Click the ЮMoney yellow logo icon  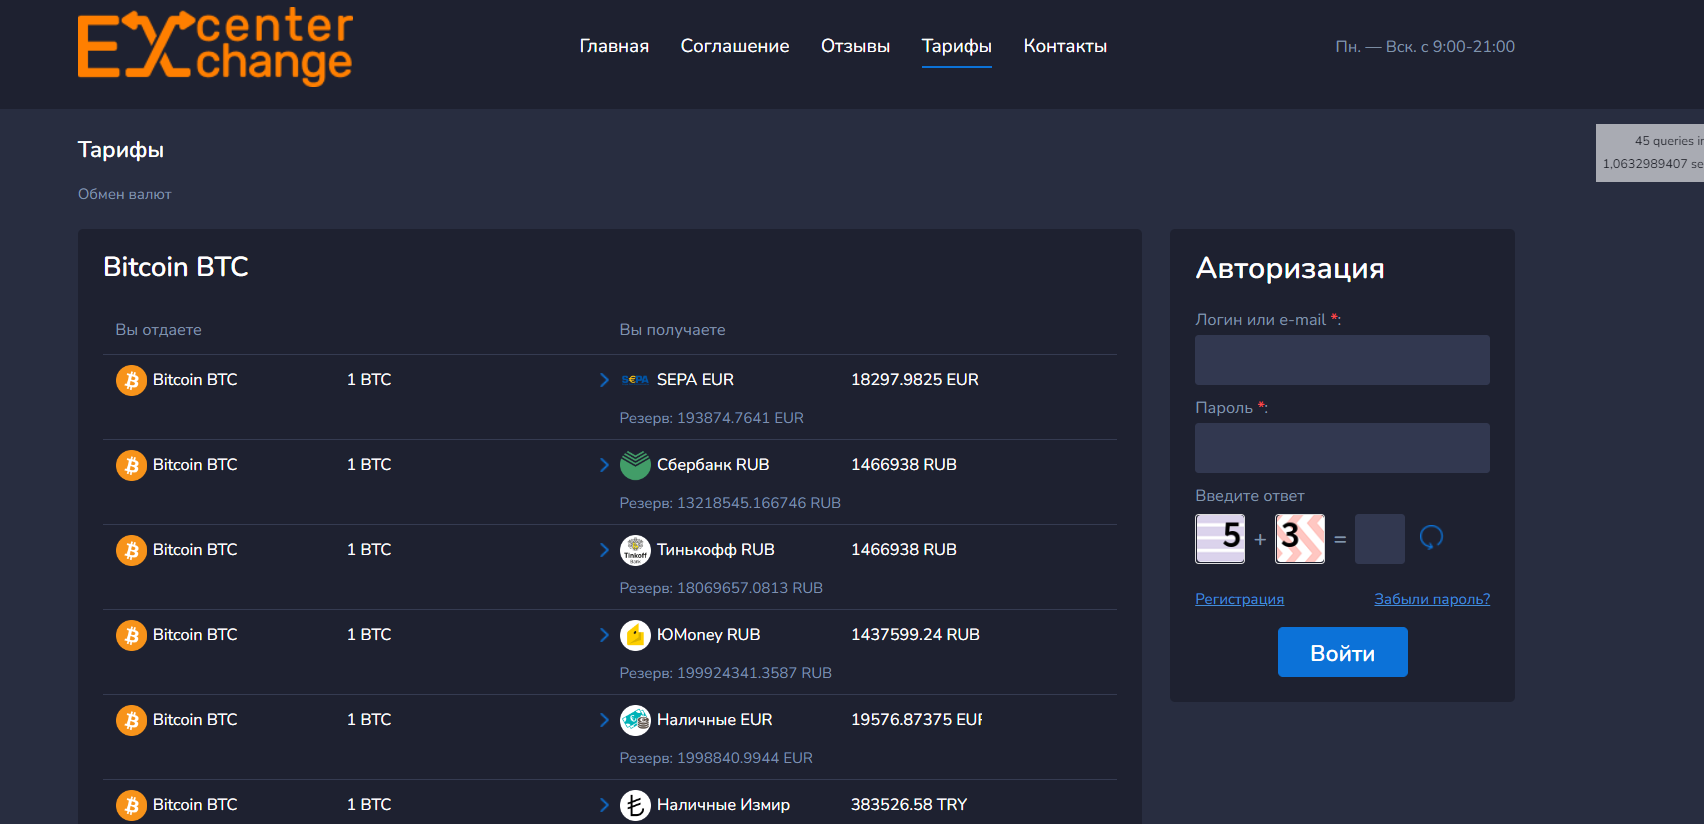[x=635, y=635]
